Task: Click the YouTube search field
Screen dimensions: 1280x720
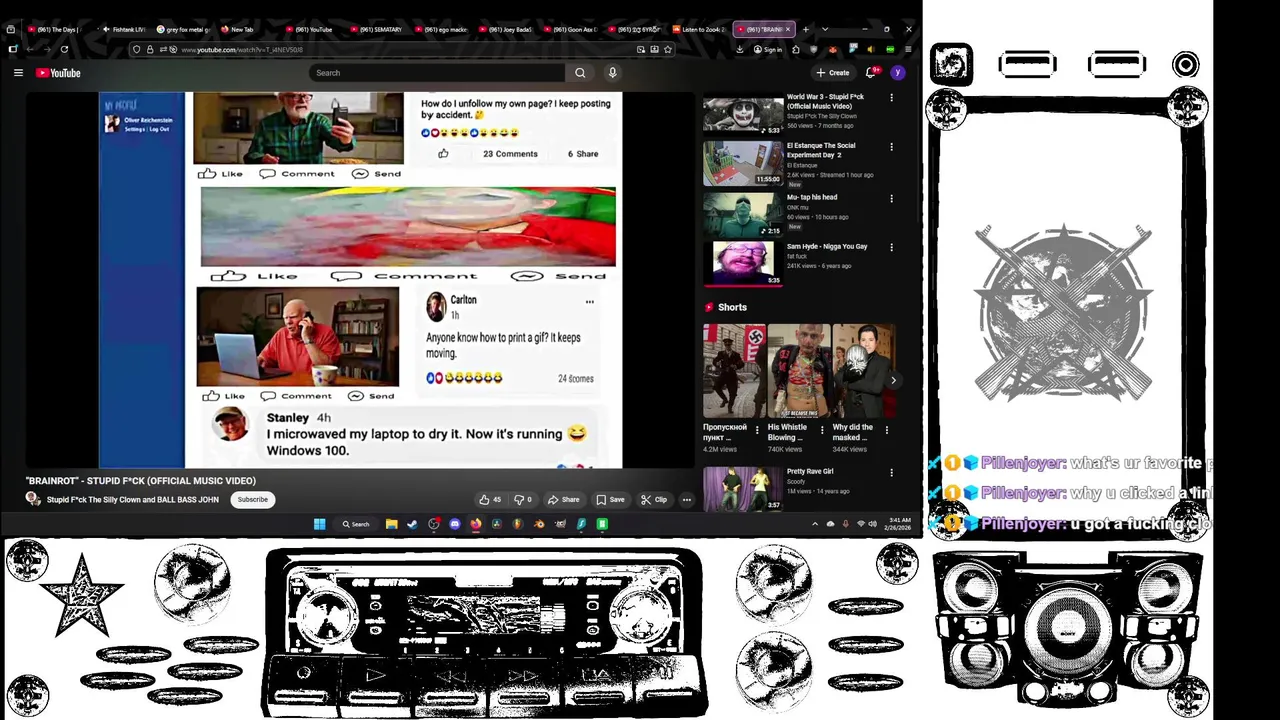Action: click(438, 73)
